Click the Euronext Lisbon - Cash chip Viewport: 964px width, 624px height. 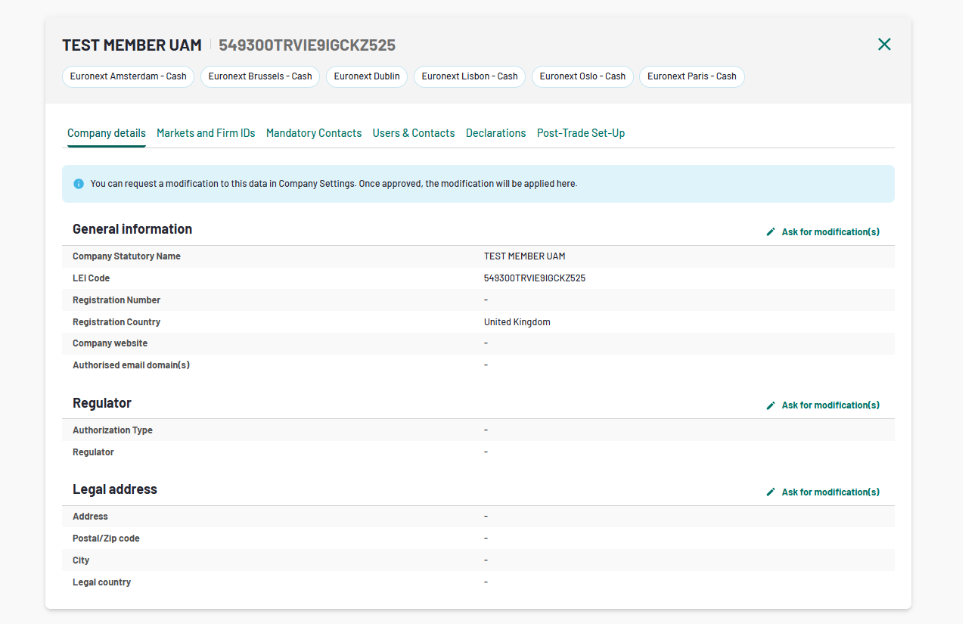pyautogui.click(x=470, y=76)
